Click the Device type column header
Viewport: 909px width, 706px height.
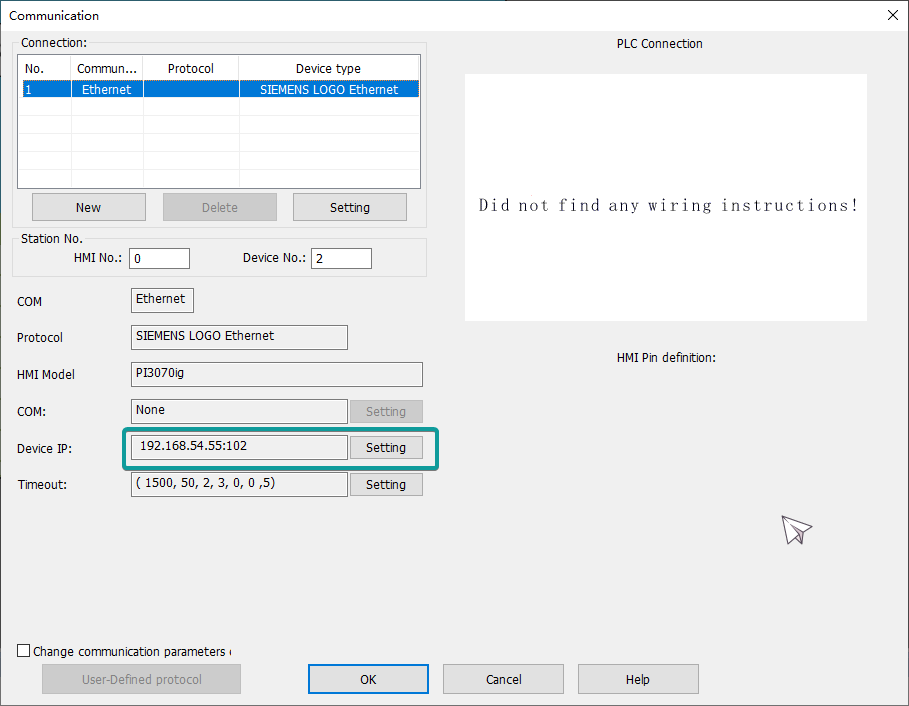[328, 68]
